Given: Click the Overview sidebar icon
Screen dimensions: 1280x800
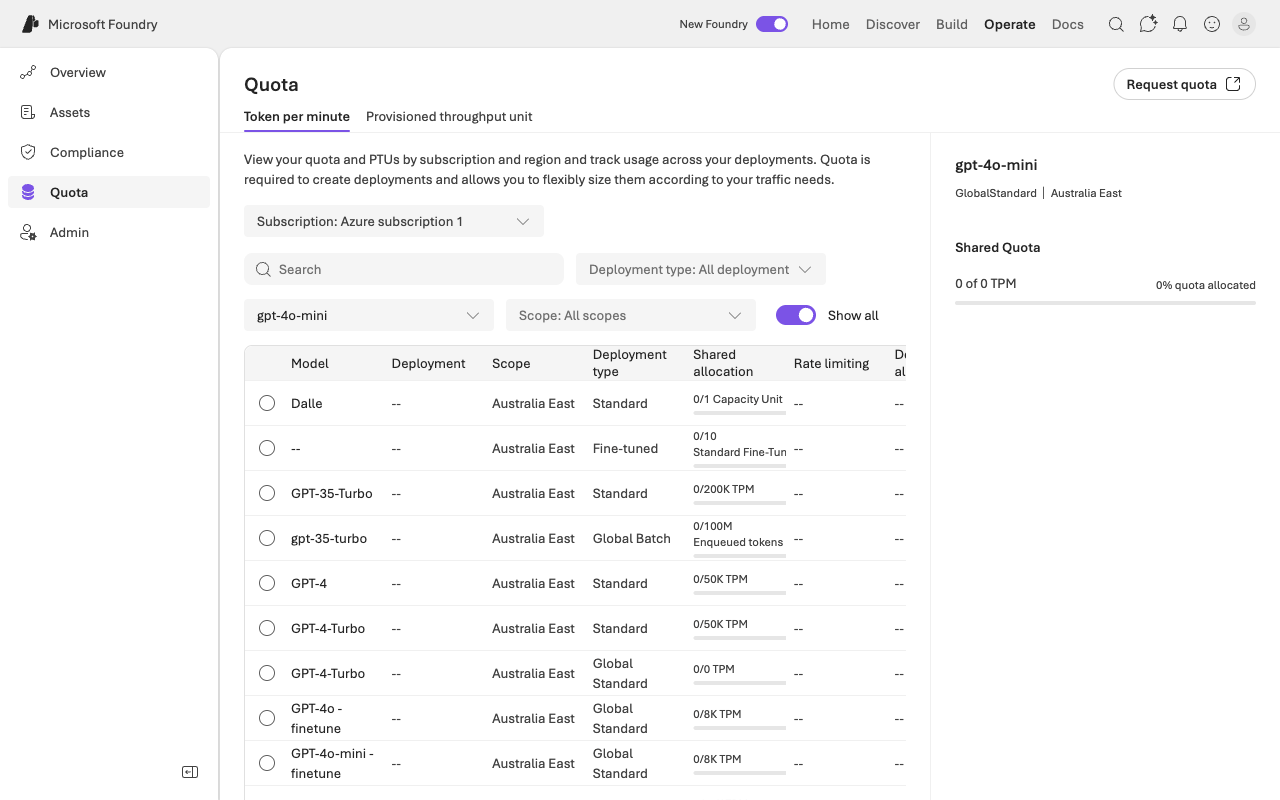Looking at the screenshot, I should point(28,72).
